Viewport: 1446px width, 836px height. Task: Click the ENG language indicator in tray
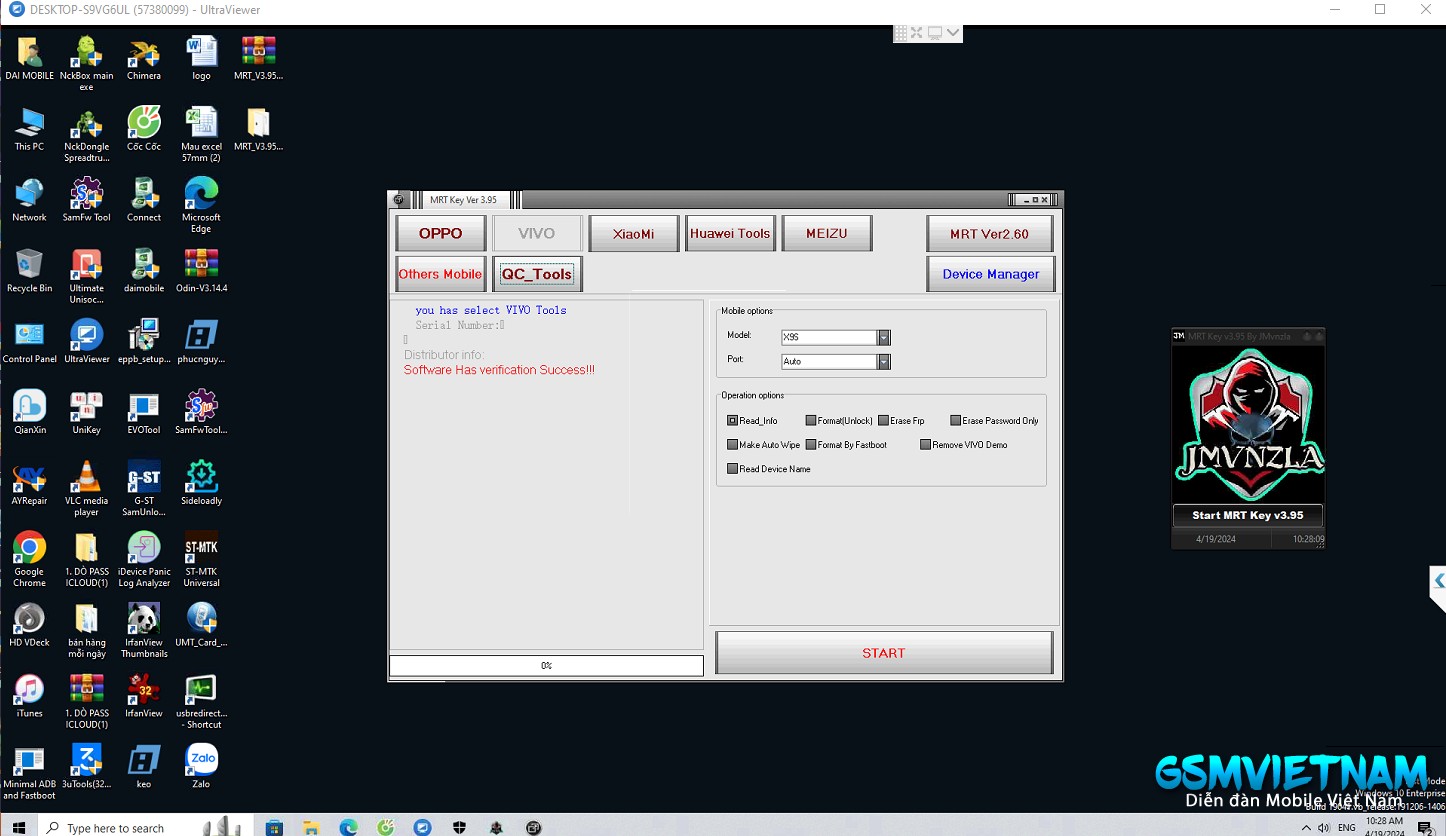click(x=1347, y=828)
